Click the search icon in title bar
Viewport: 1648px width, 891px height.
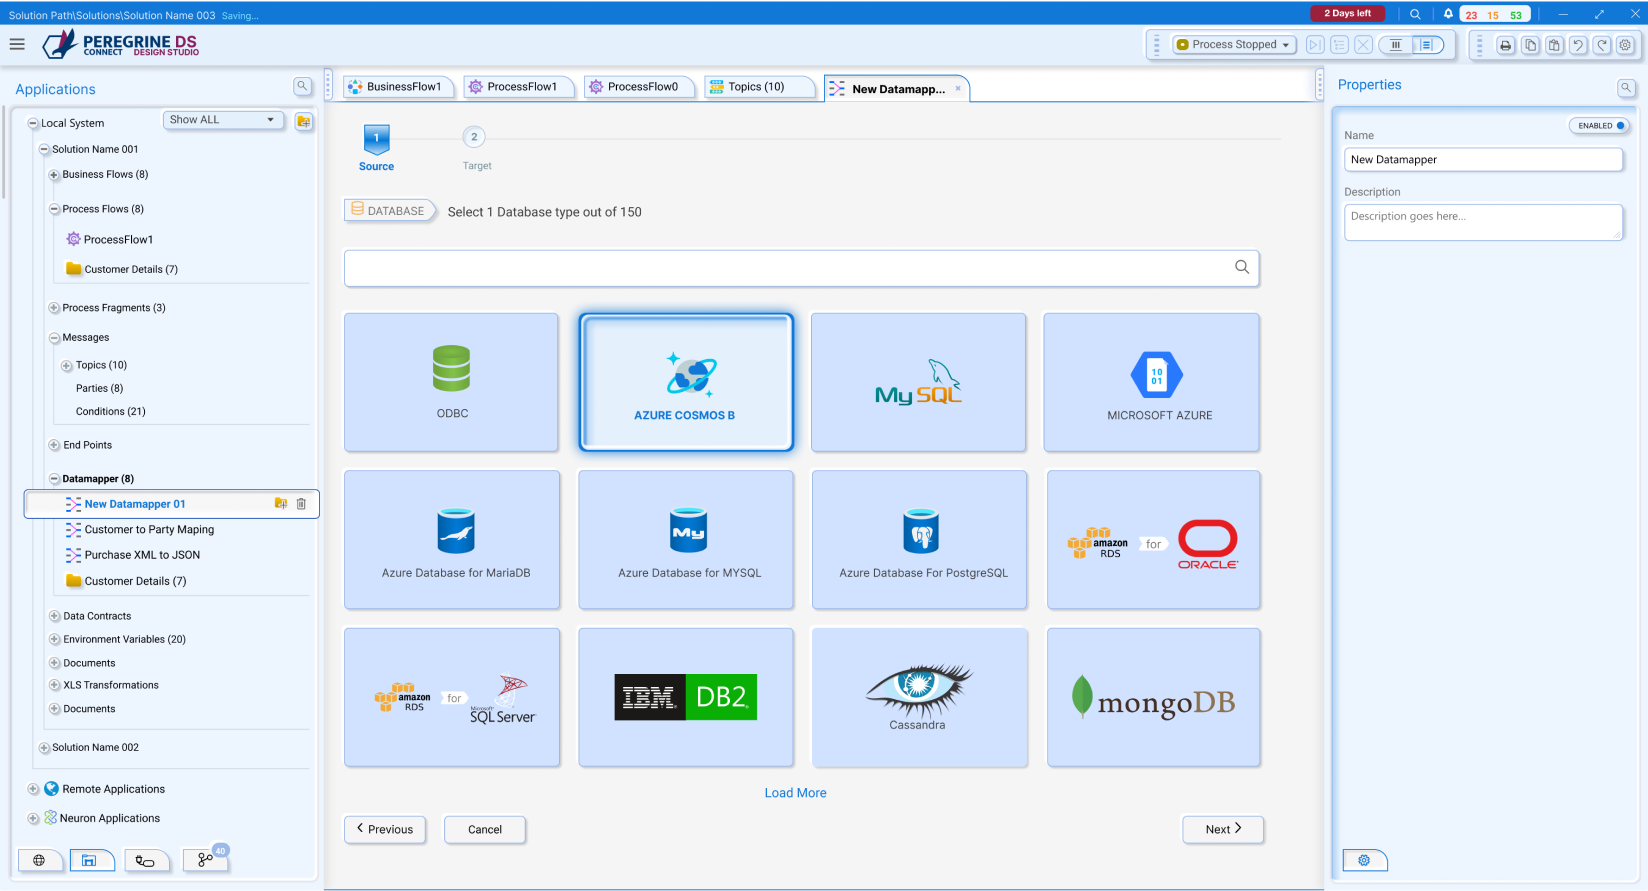[1415, 14]
